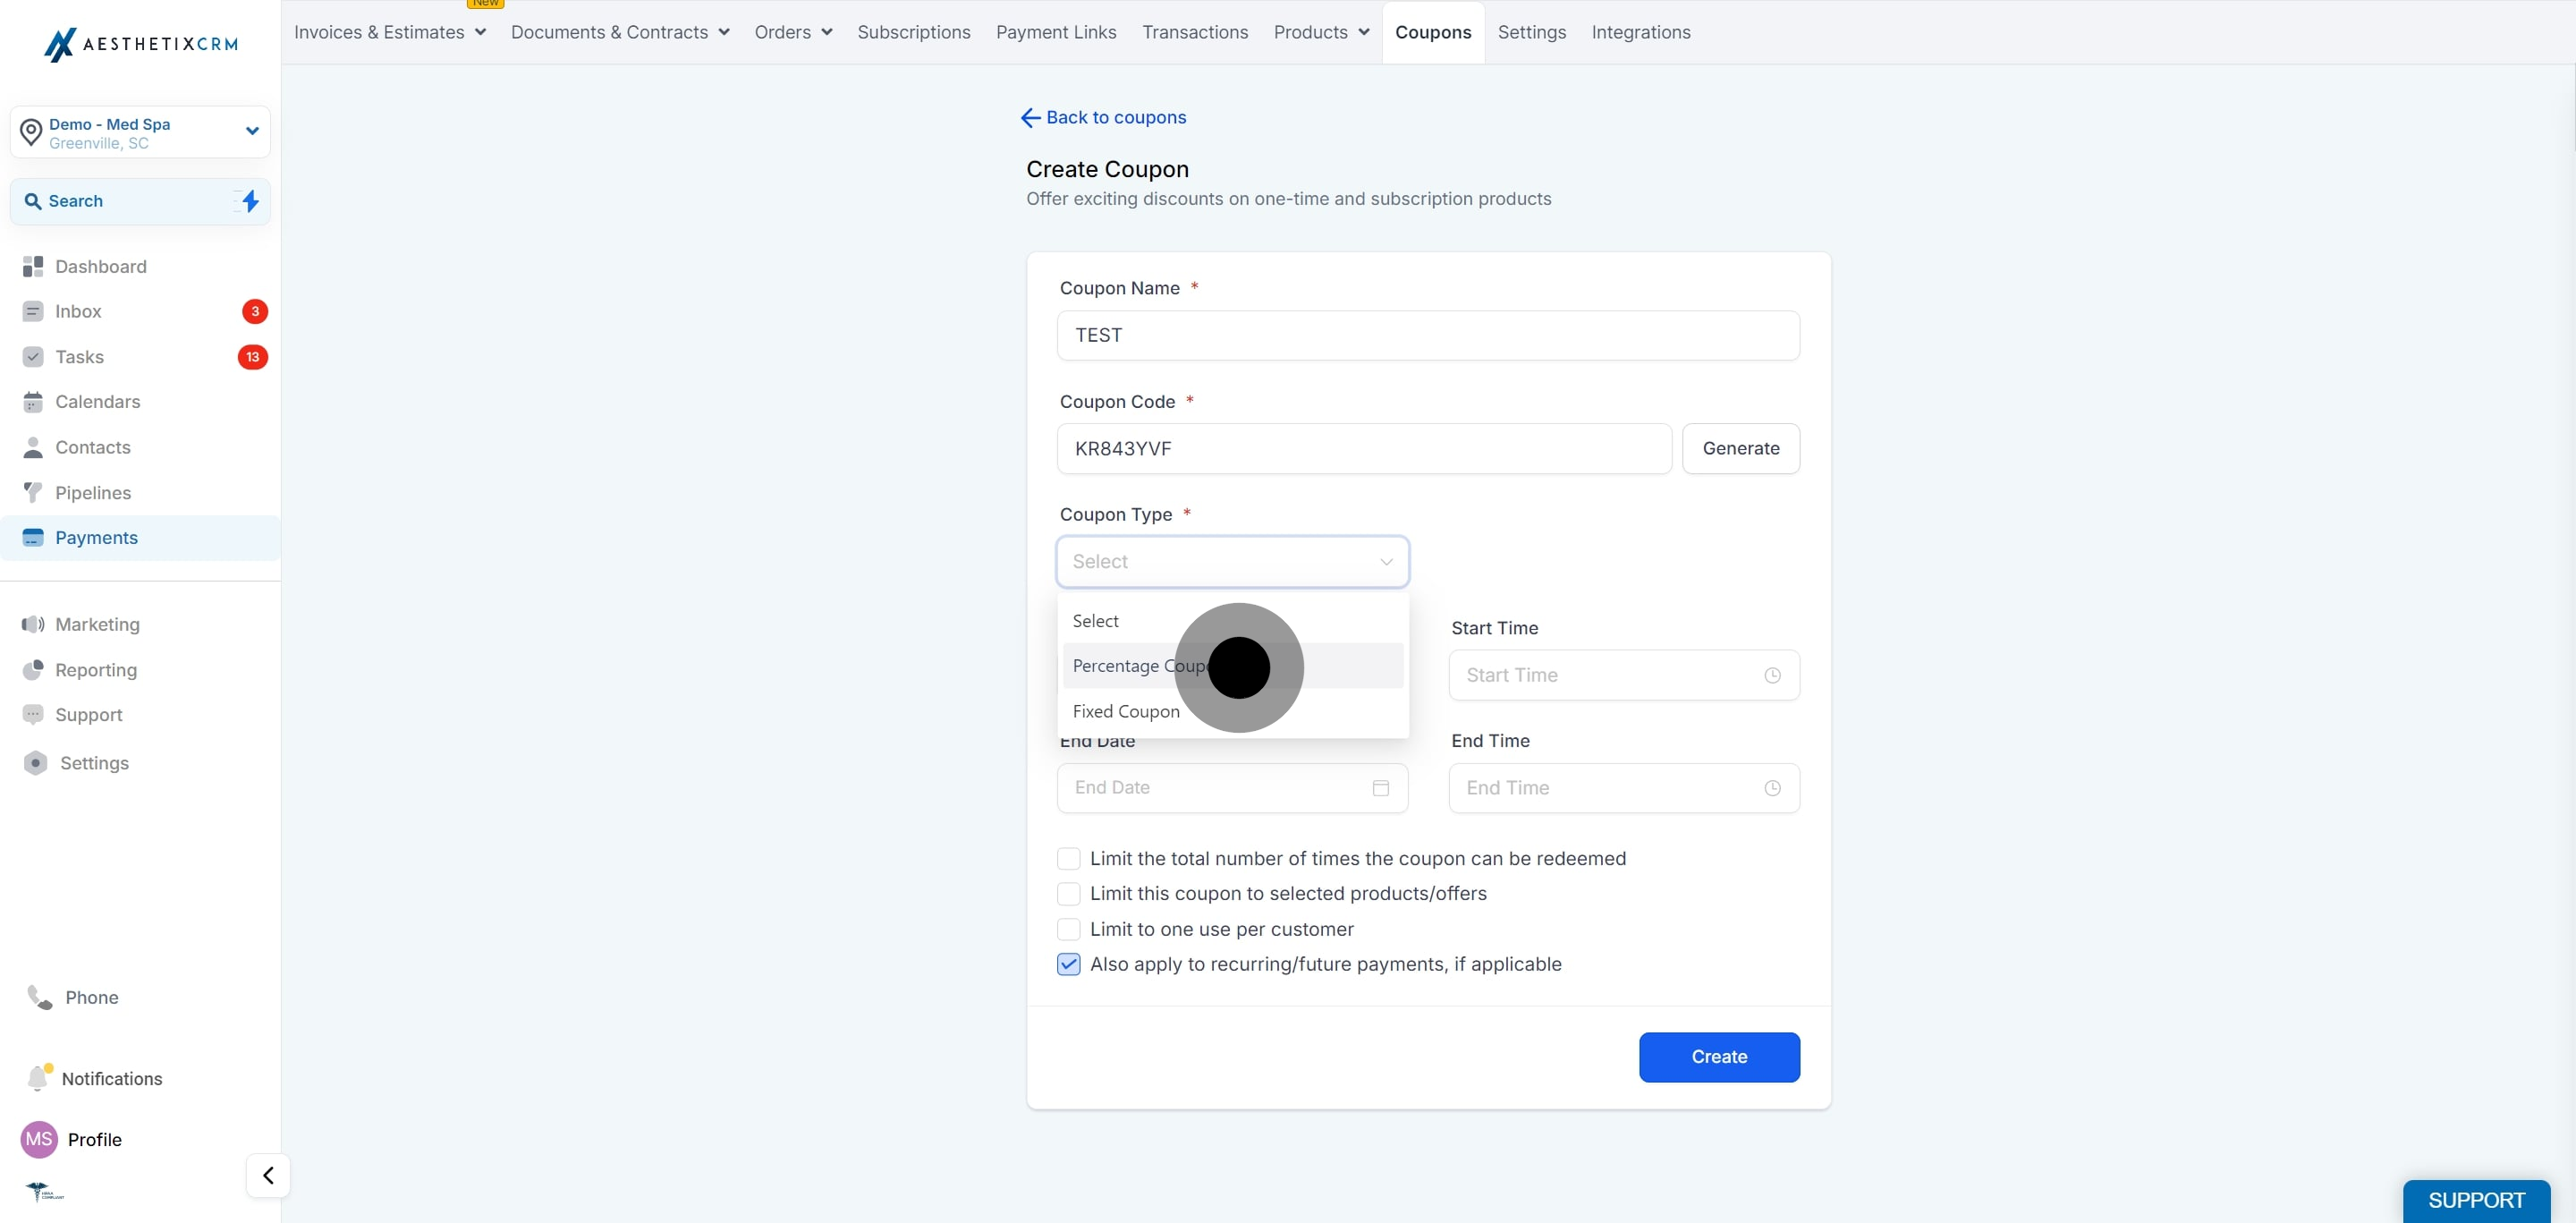
Task: Click the Pipelines funnel icon
Action: [33, 492]
